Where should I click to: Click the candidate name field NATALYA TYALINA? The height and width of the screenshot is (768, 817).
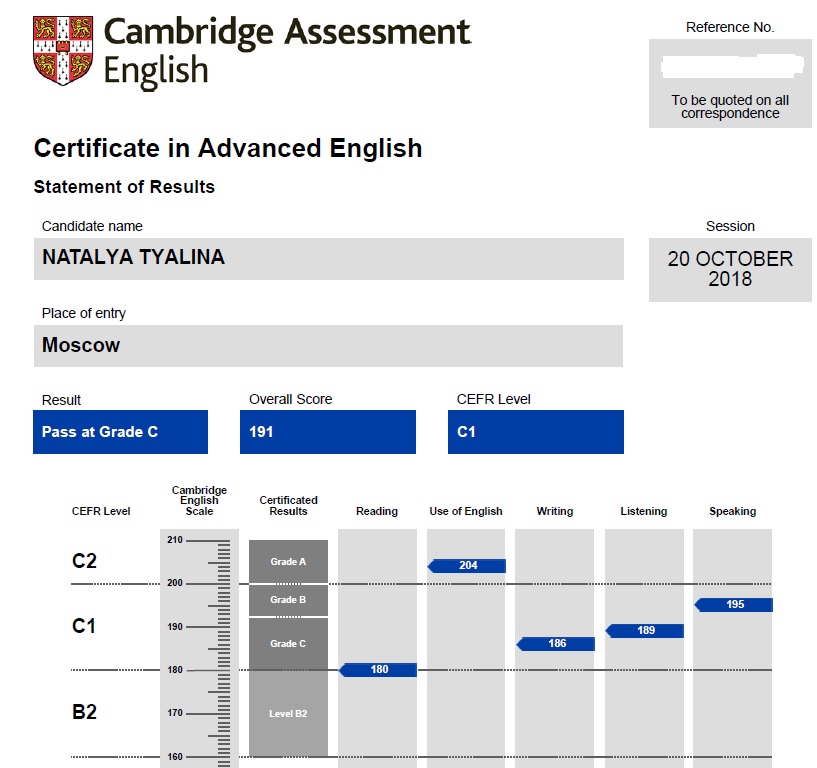click(328, 259)
